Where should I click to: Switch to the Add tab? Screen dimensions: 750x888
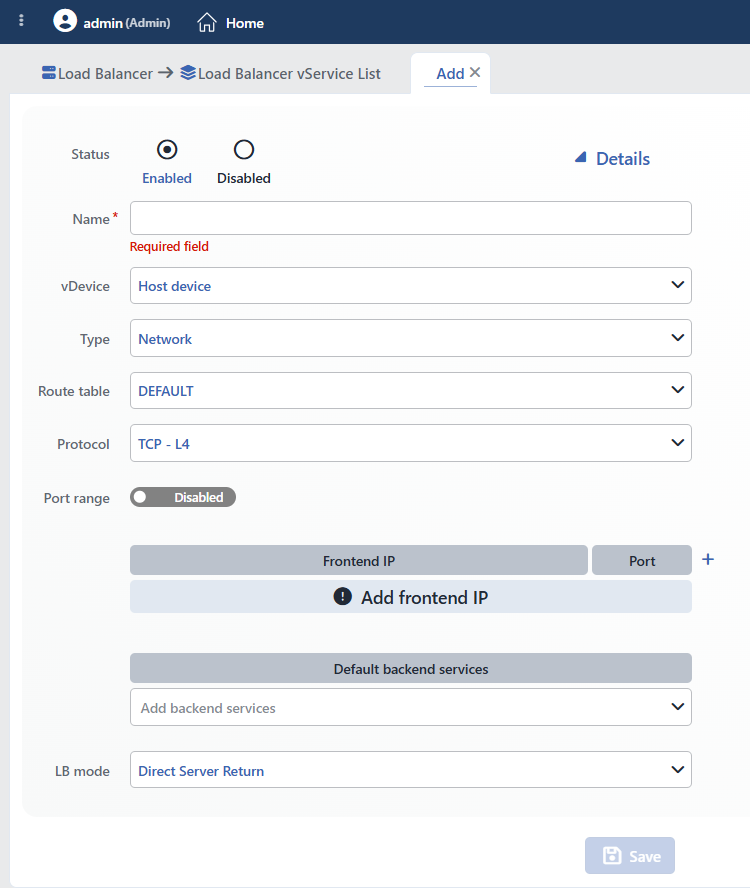(450, 74)
